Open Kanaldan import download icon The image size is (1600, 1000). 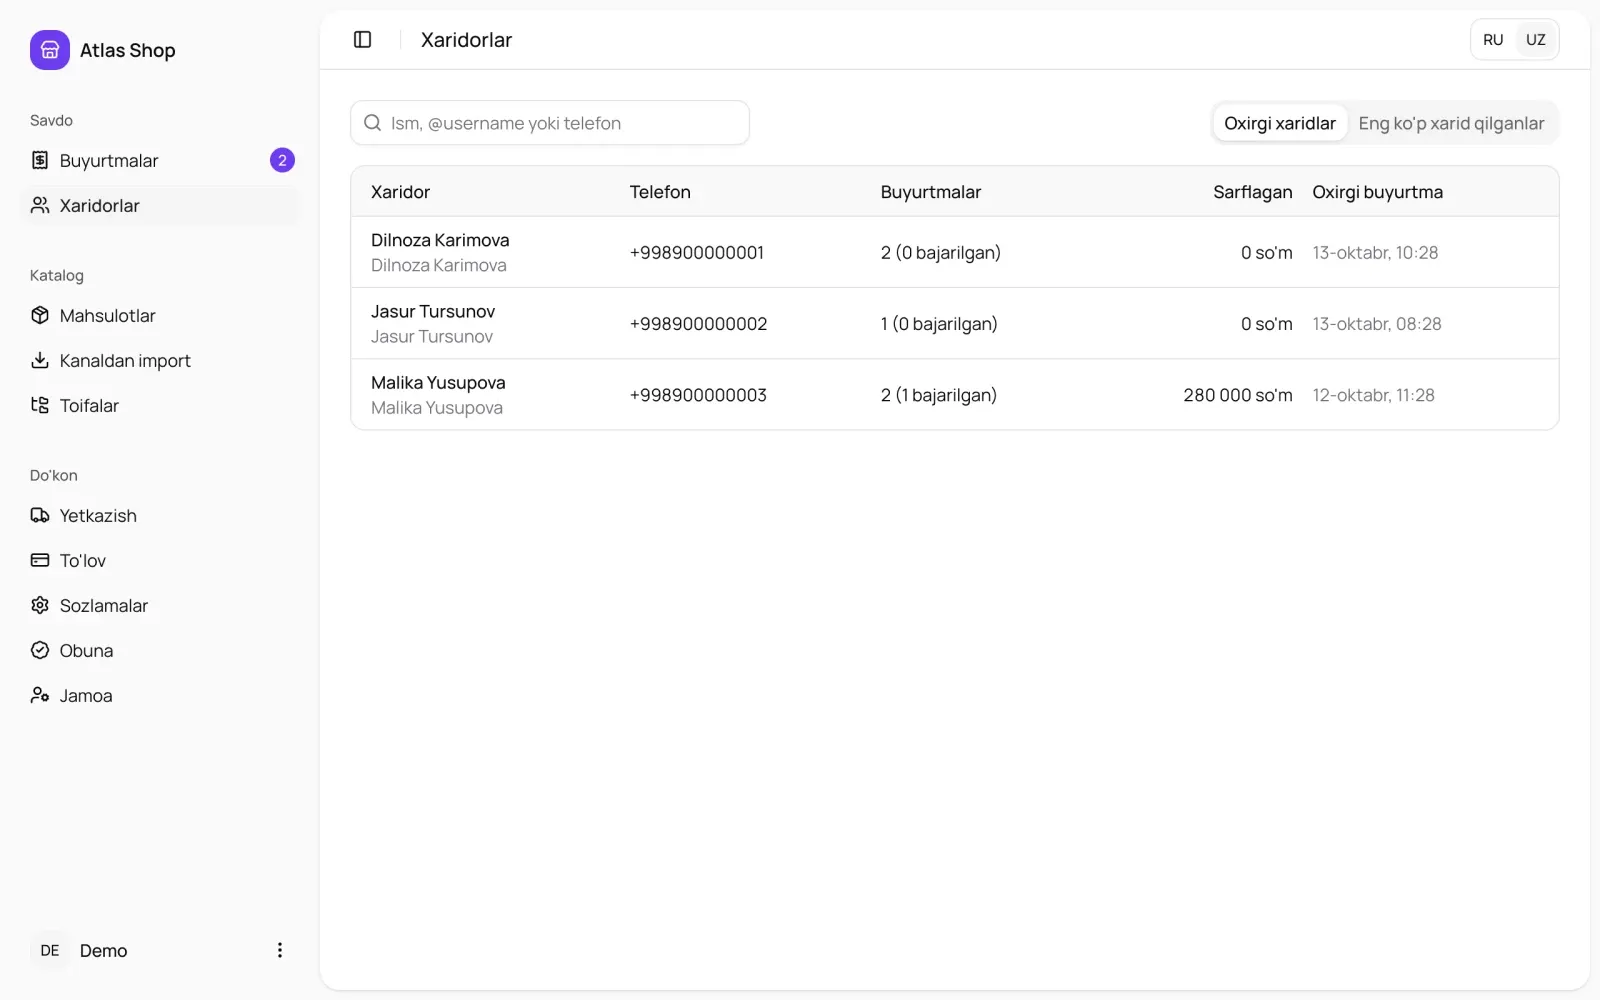(40, 360)
